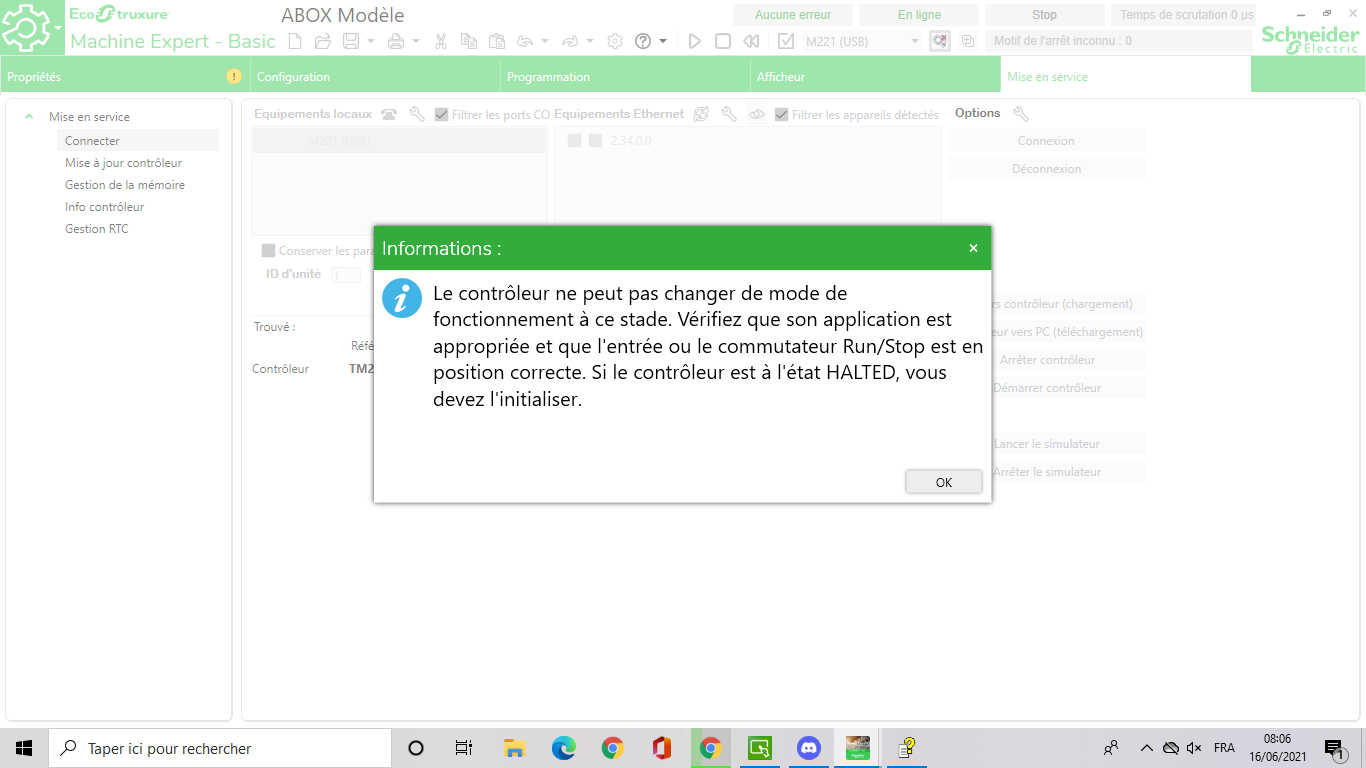Click the help question mark icon
The image size is (1366, 768).
pyautogui.click(x=643, y=41)
